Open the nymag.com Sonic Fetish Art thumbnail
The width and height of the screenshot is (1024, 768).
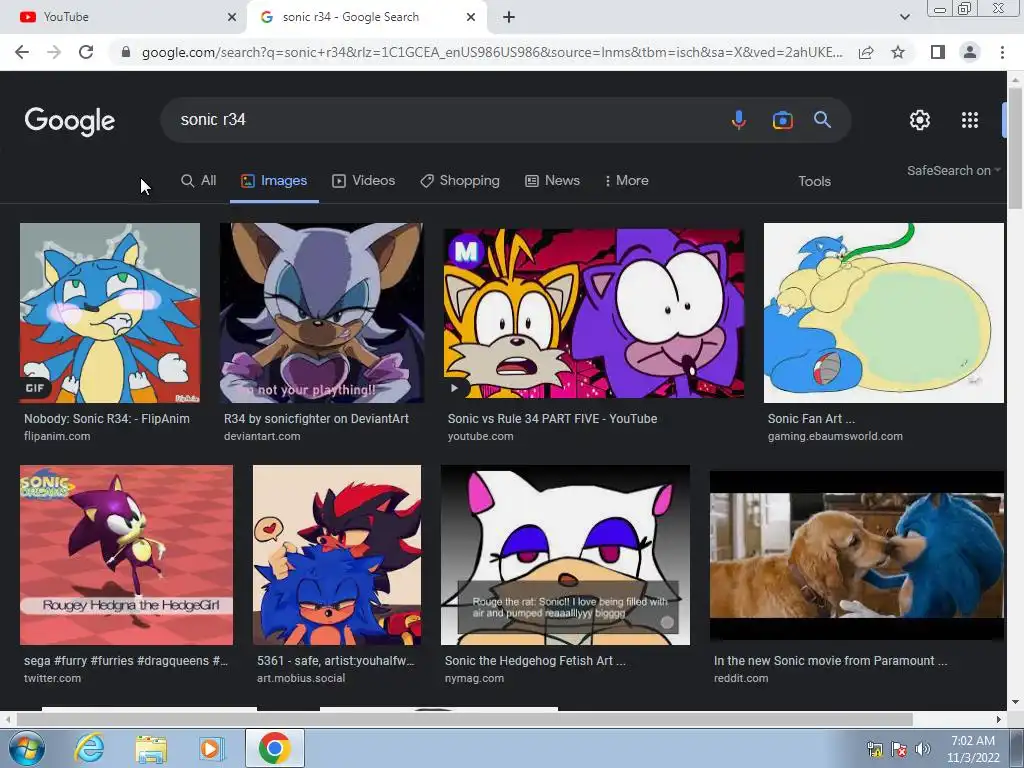click(566, 555)
